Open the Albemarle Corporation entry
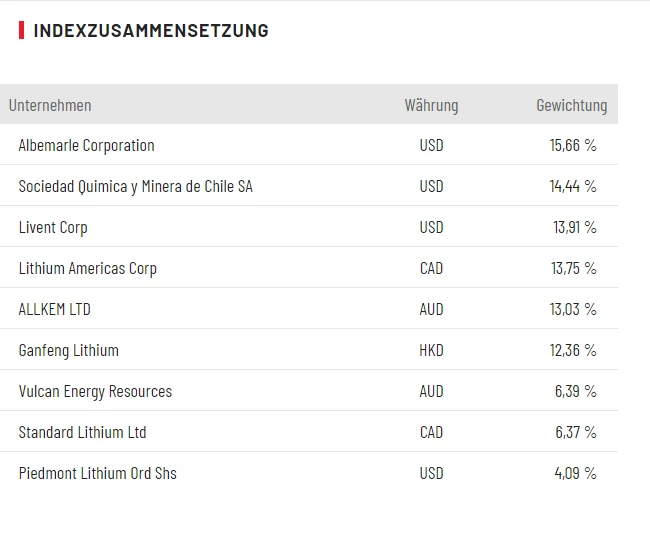The image size is (650, 537). [86, 145]
